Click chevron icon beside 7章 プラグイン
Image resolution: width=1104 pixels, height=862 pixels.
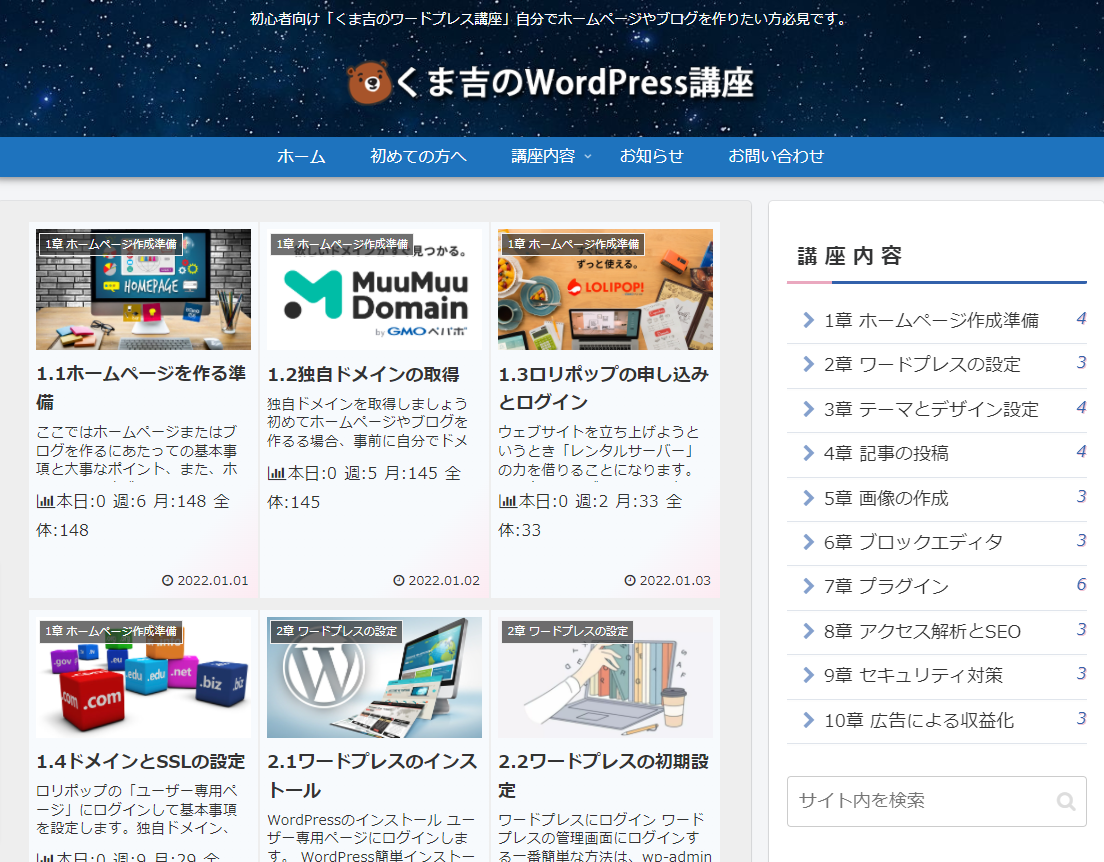808,586
